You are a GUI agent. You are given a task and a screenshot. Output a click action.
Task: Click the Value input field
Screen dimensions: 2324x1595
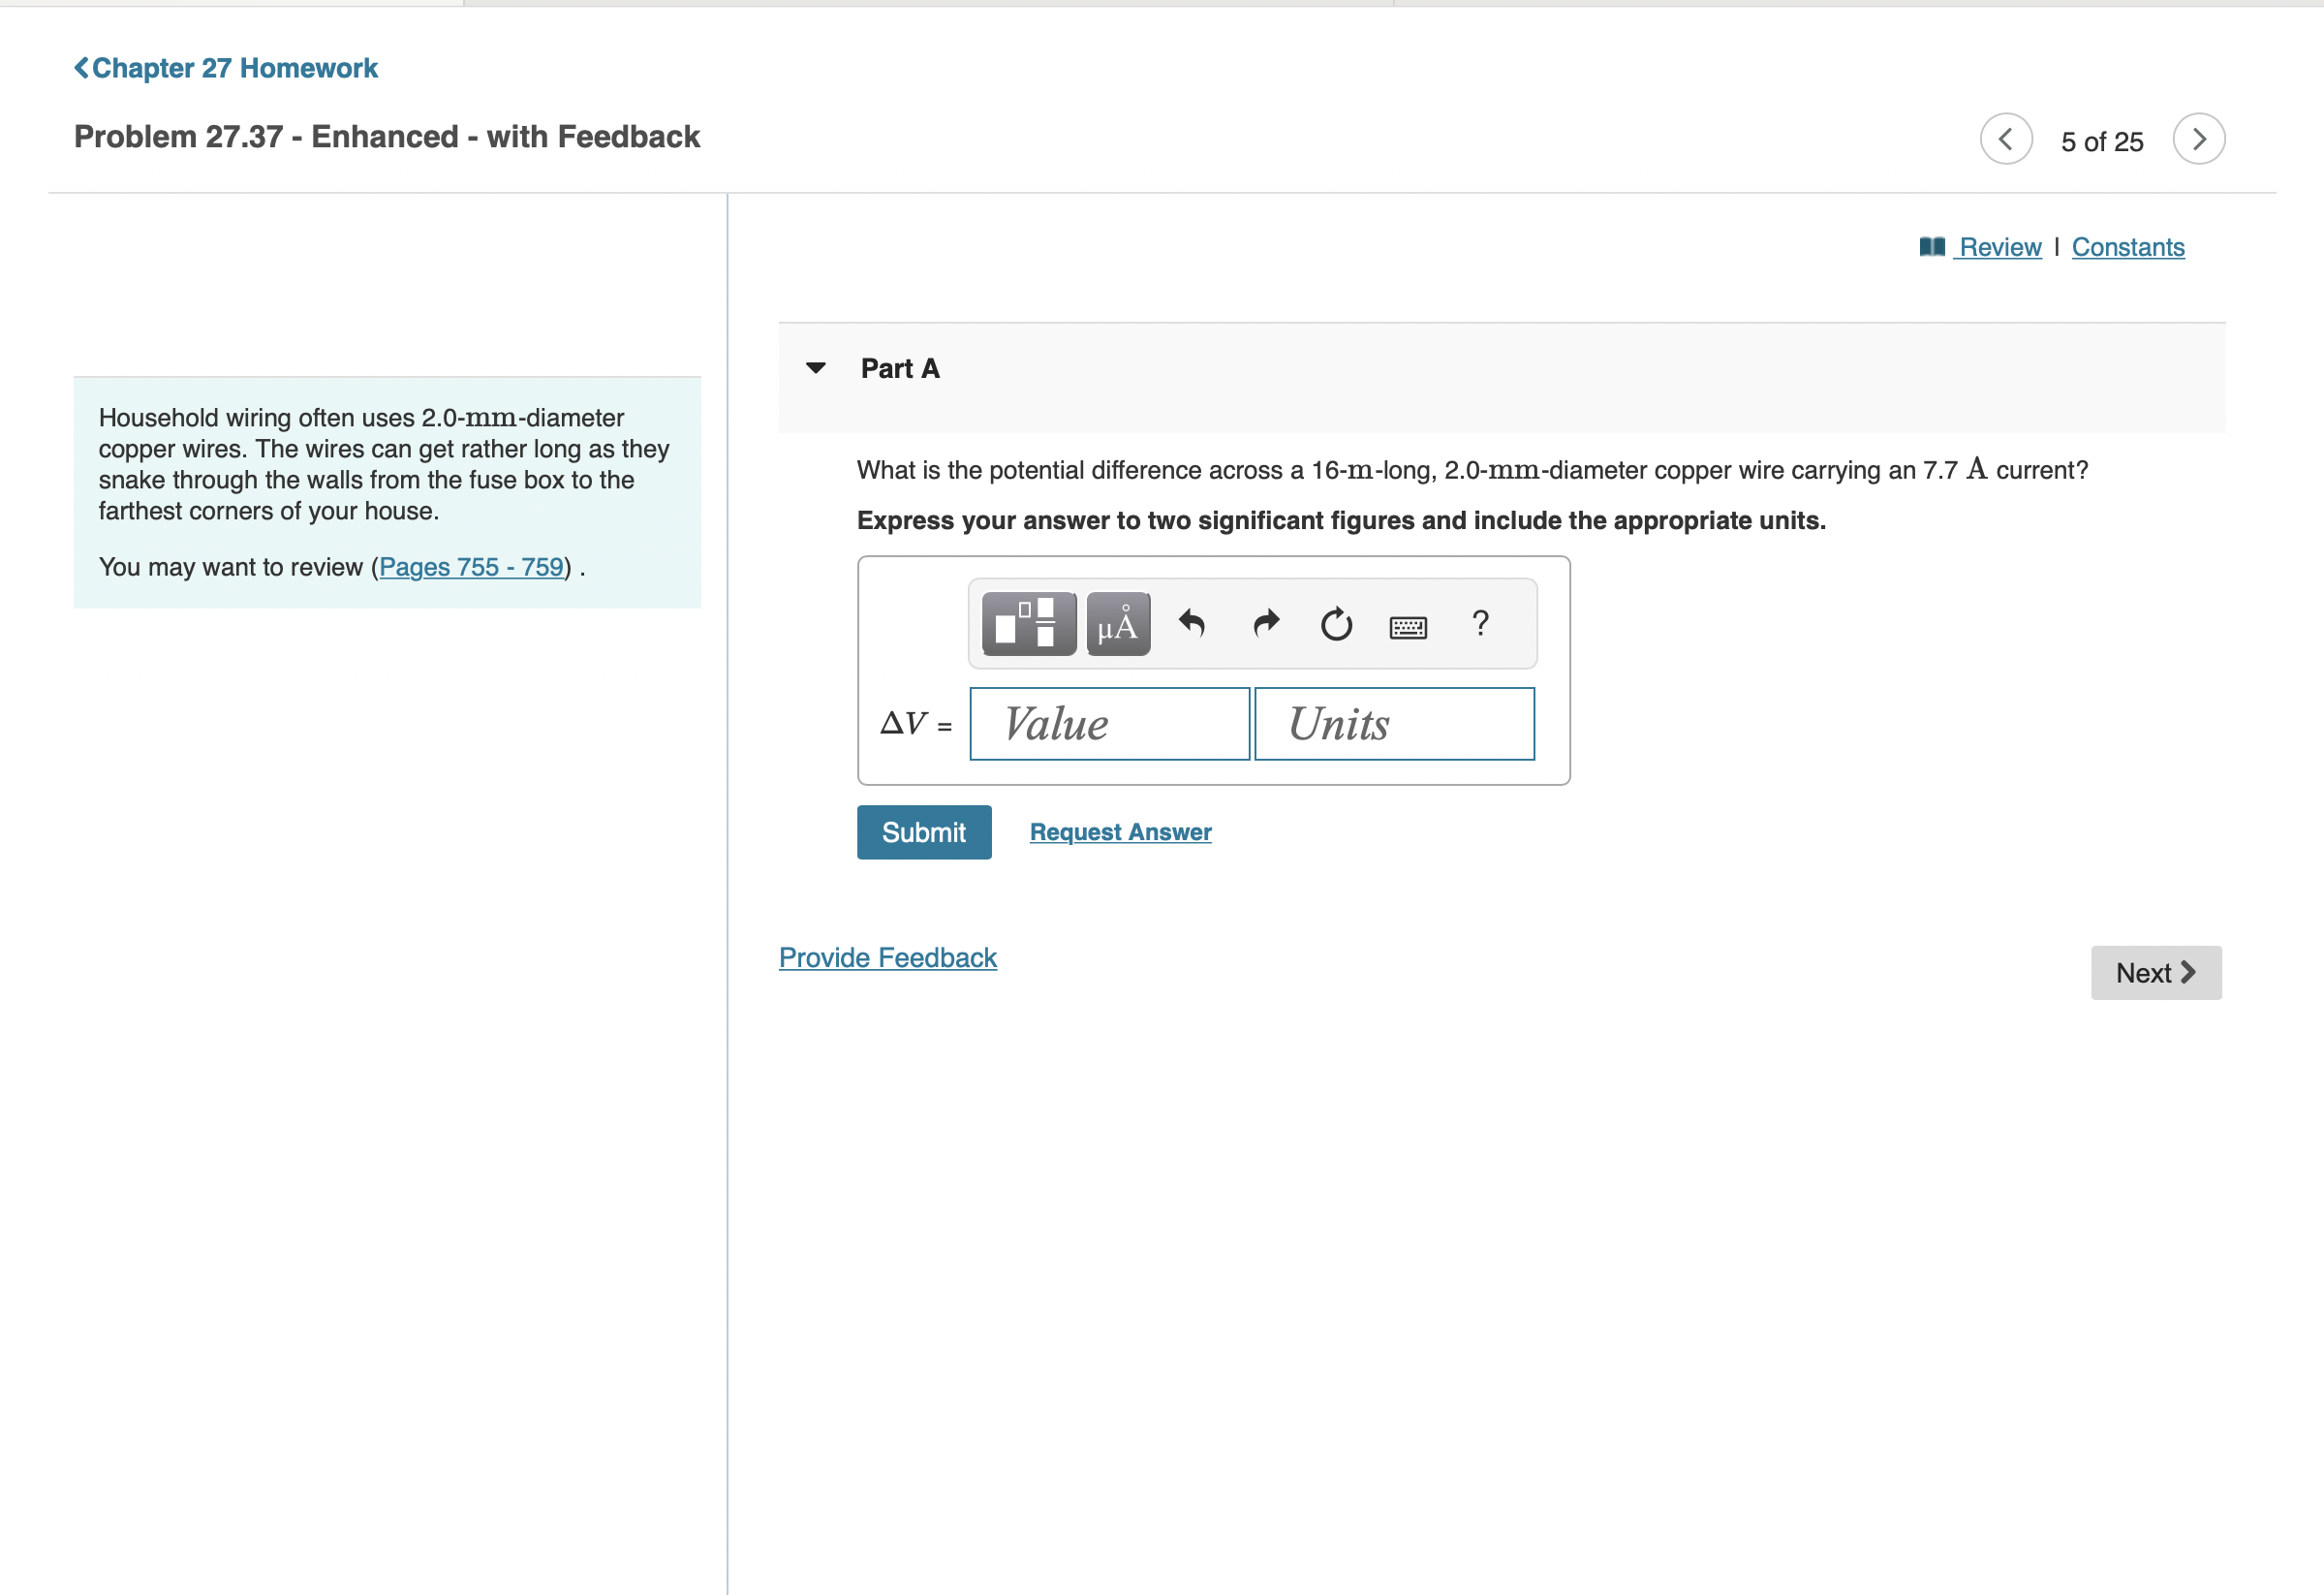[x=1109, y=724]
